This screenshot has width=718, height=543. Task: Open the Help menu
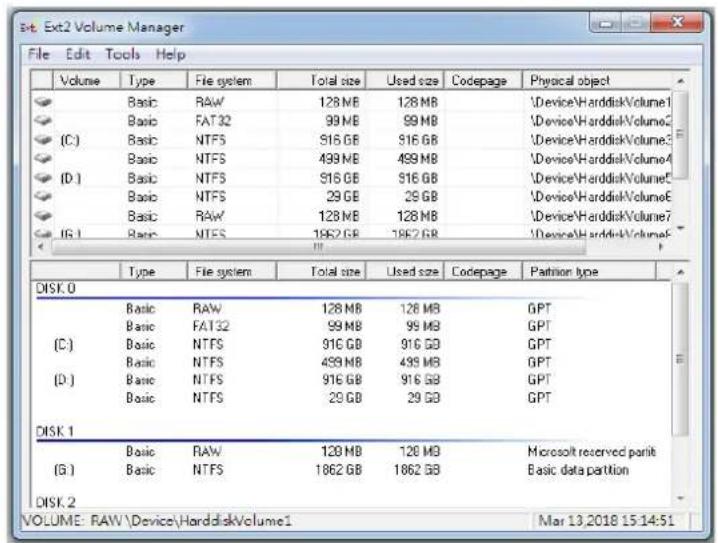(x=170, y=54)
